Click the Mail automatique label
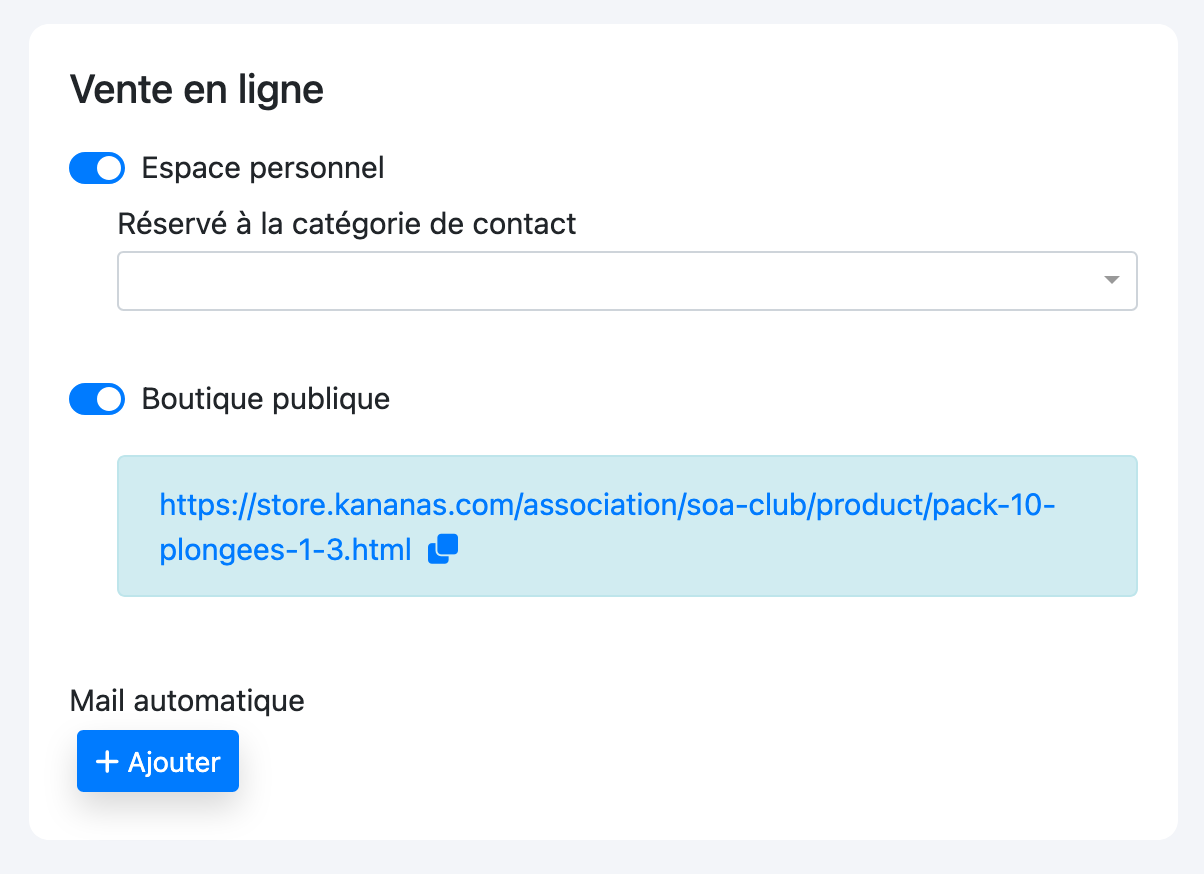 click(187, 700)
